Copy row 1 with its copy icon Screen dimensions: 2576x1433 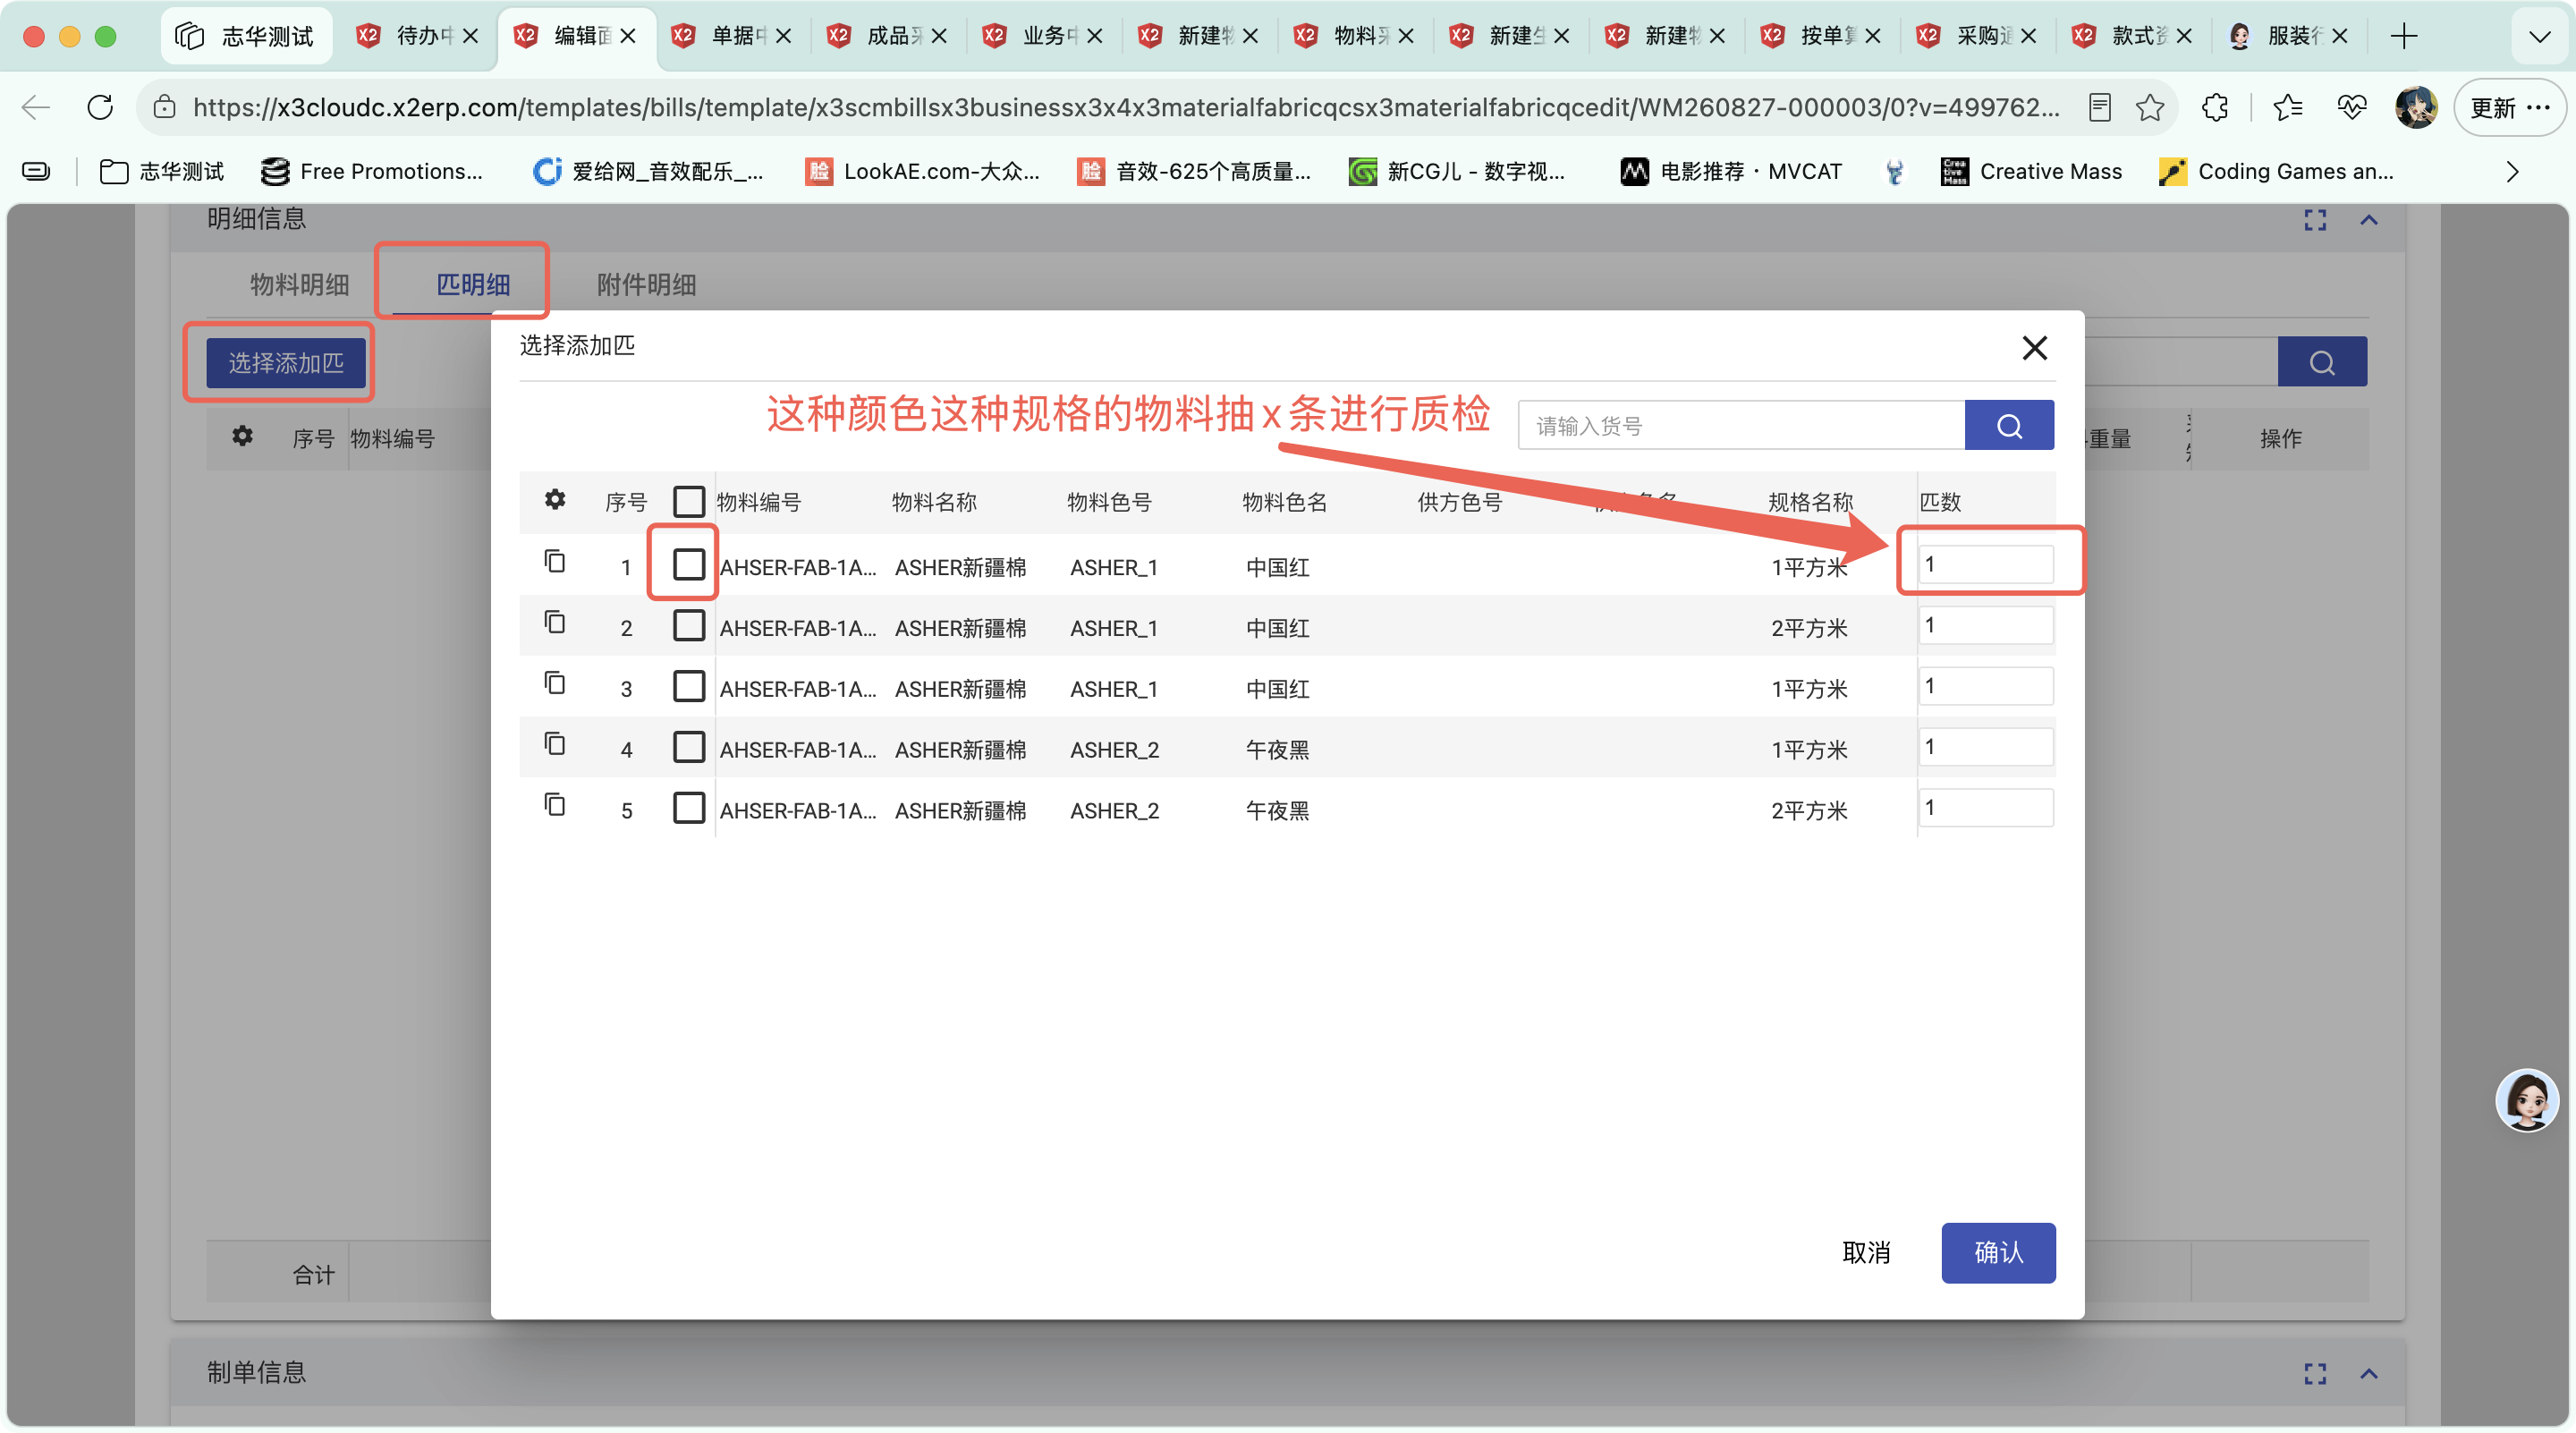coord(555,562)
